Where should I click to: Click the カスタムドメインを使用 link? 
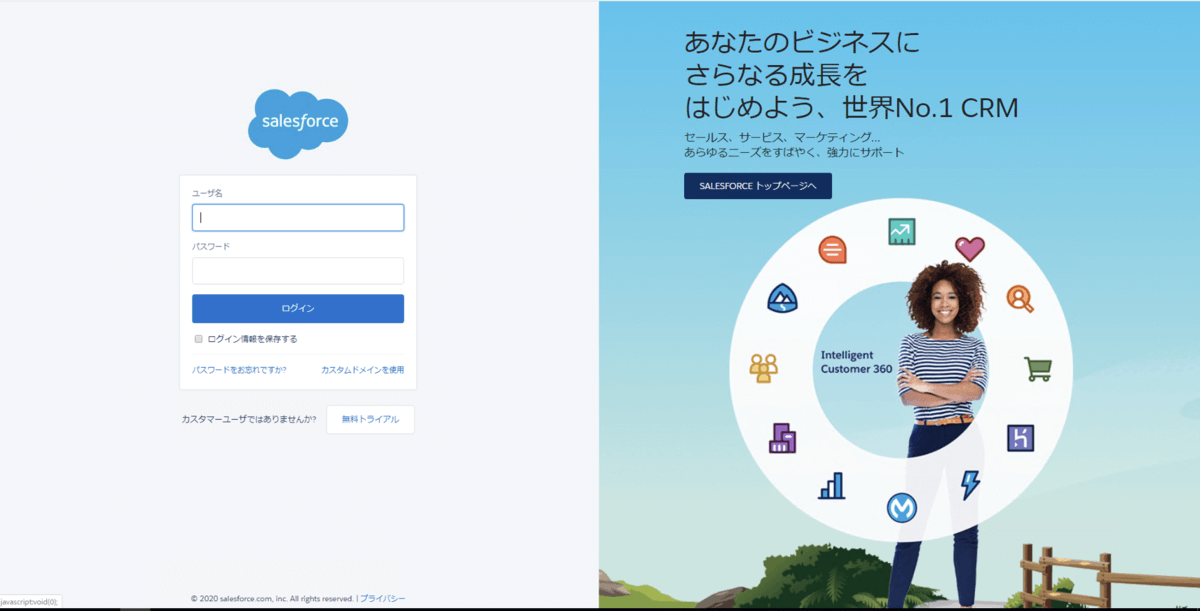click(x=362, y=370)
